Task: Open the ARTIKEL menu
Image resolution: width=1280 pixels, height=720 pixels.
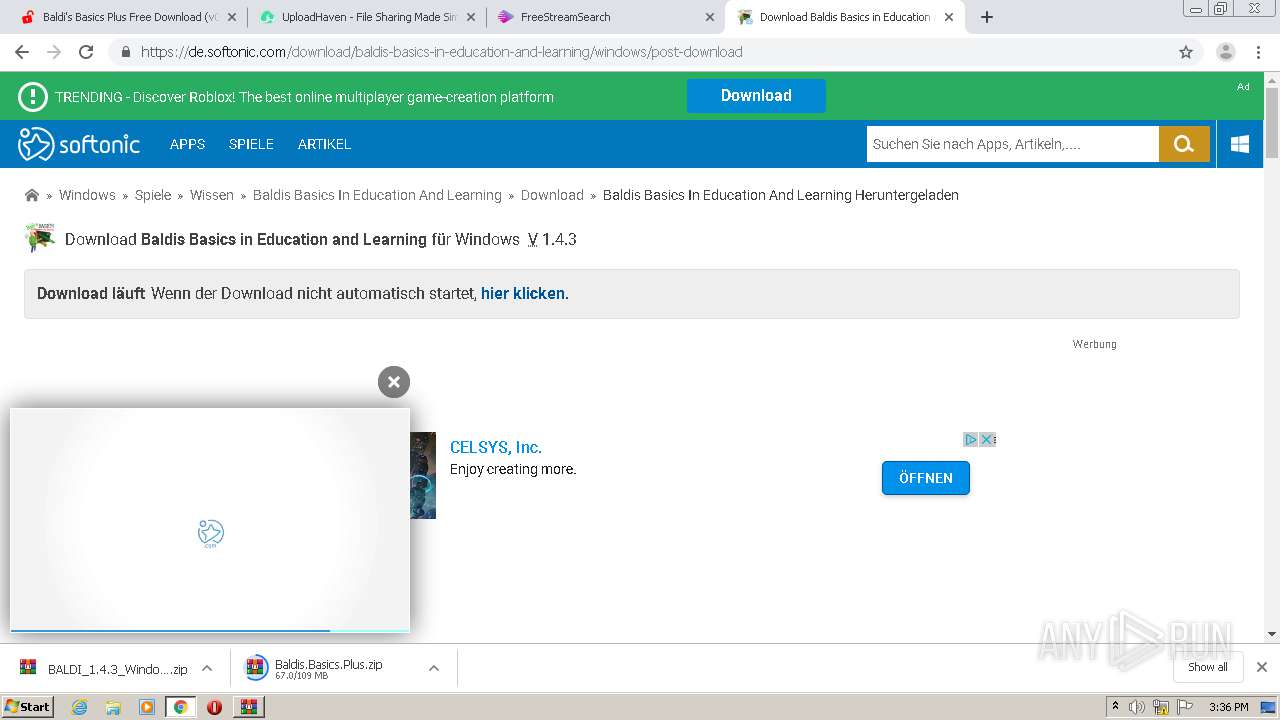Action: pos(324,144)
